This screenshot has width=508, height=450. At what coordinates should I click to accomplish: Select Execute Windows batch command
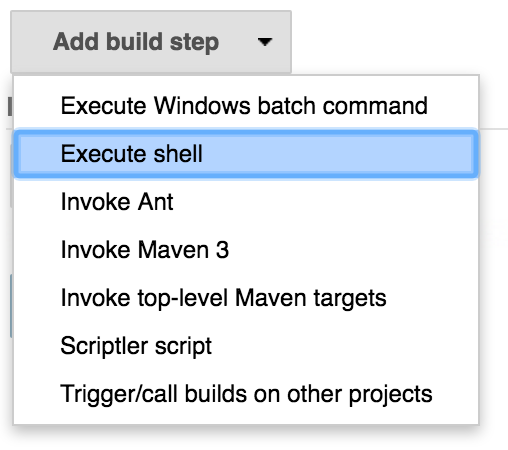coord(246,106)
